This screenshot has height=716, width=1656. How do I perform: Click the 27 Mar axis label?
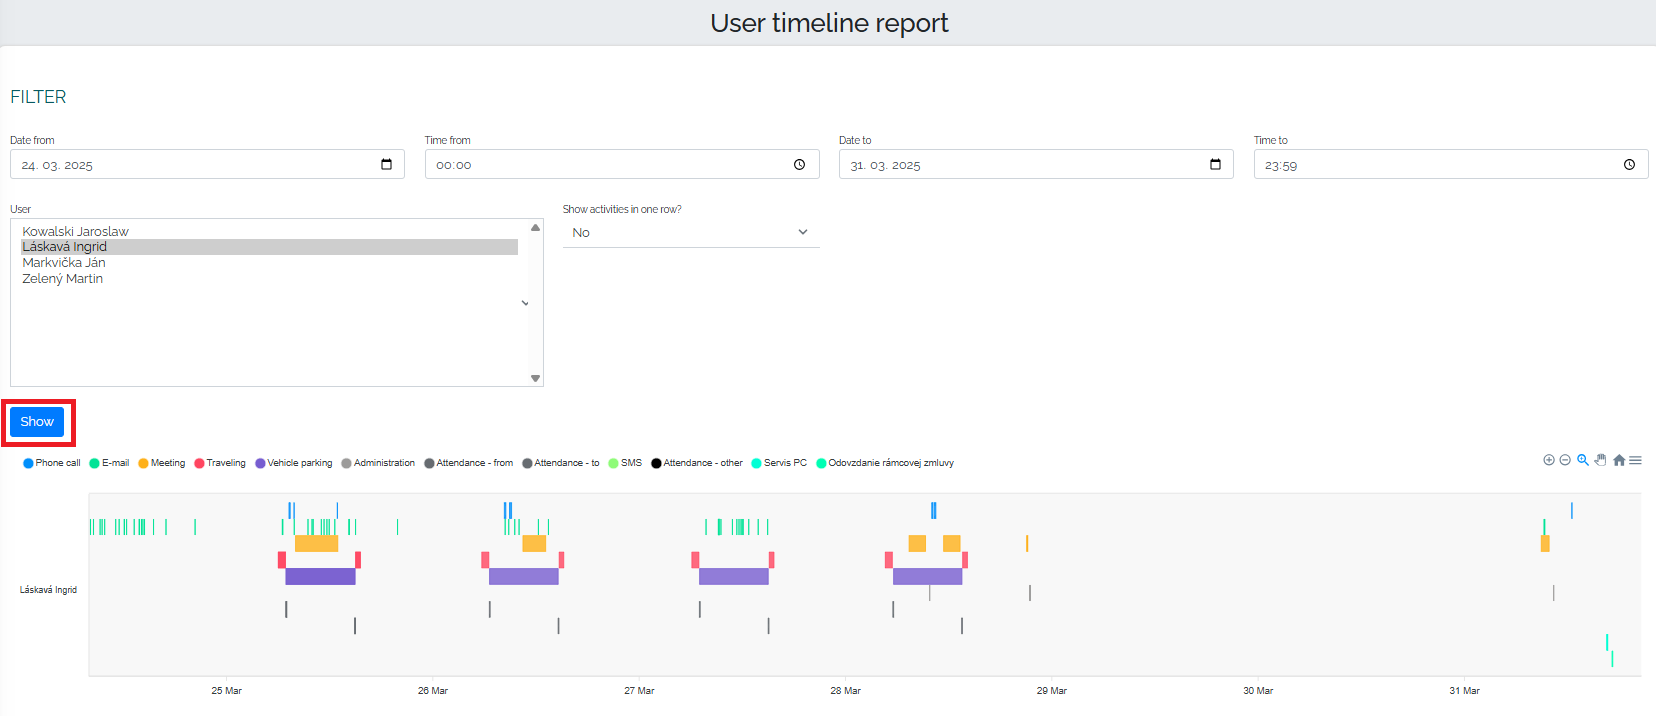pos(639,691)
